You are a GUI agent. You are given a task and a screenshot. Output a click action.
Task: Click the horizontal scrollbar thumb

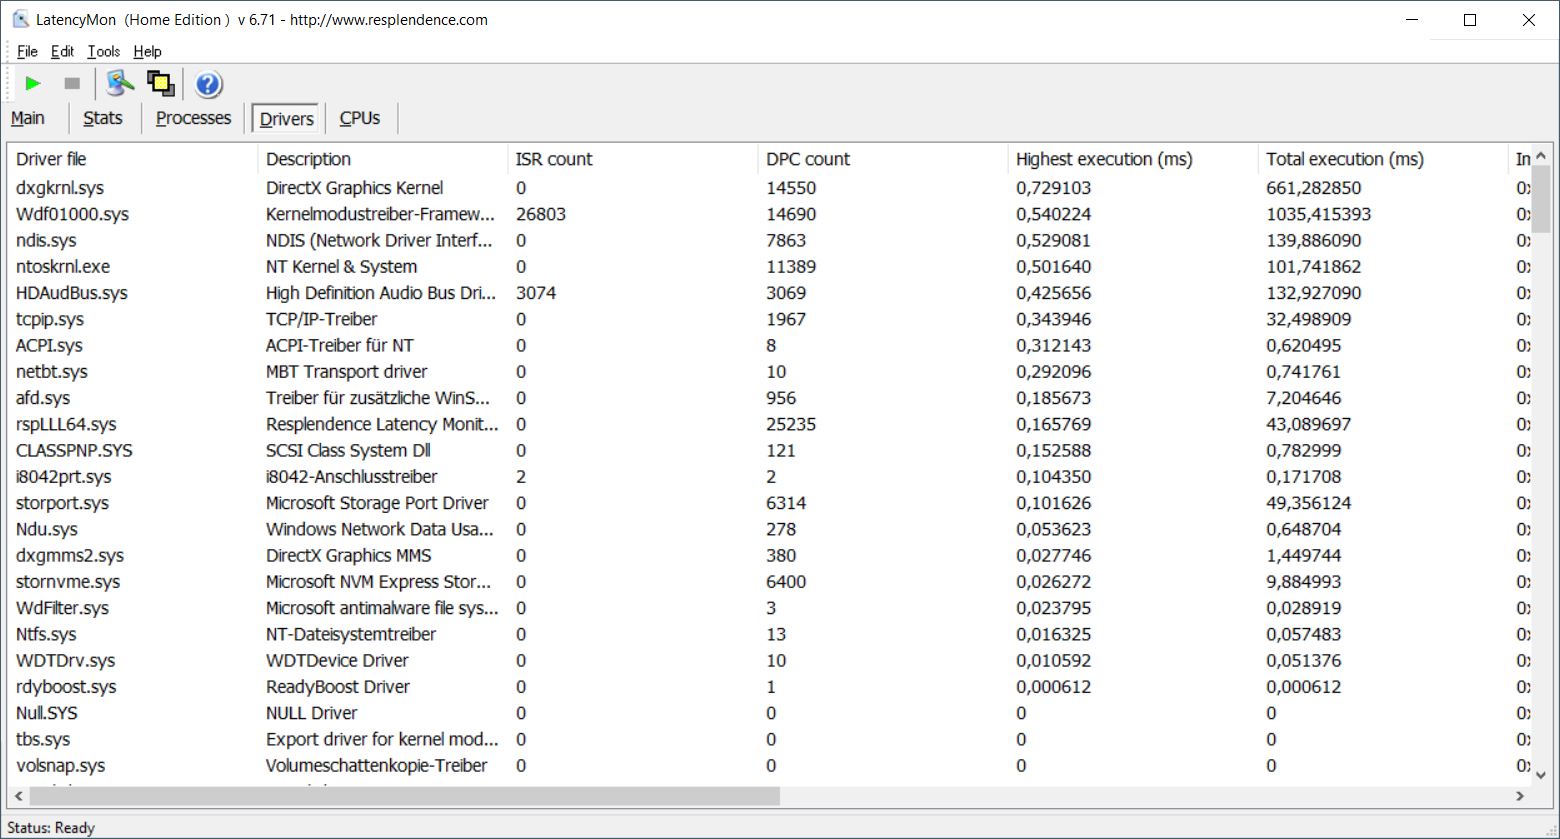click(400, 796)
